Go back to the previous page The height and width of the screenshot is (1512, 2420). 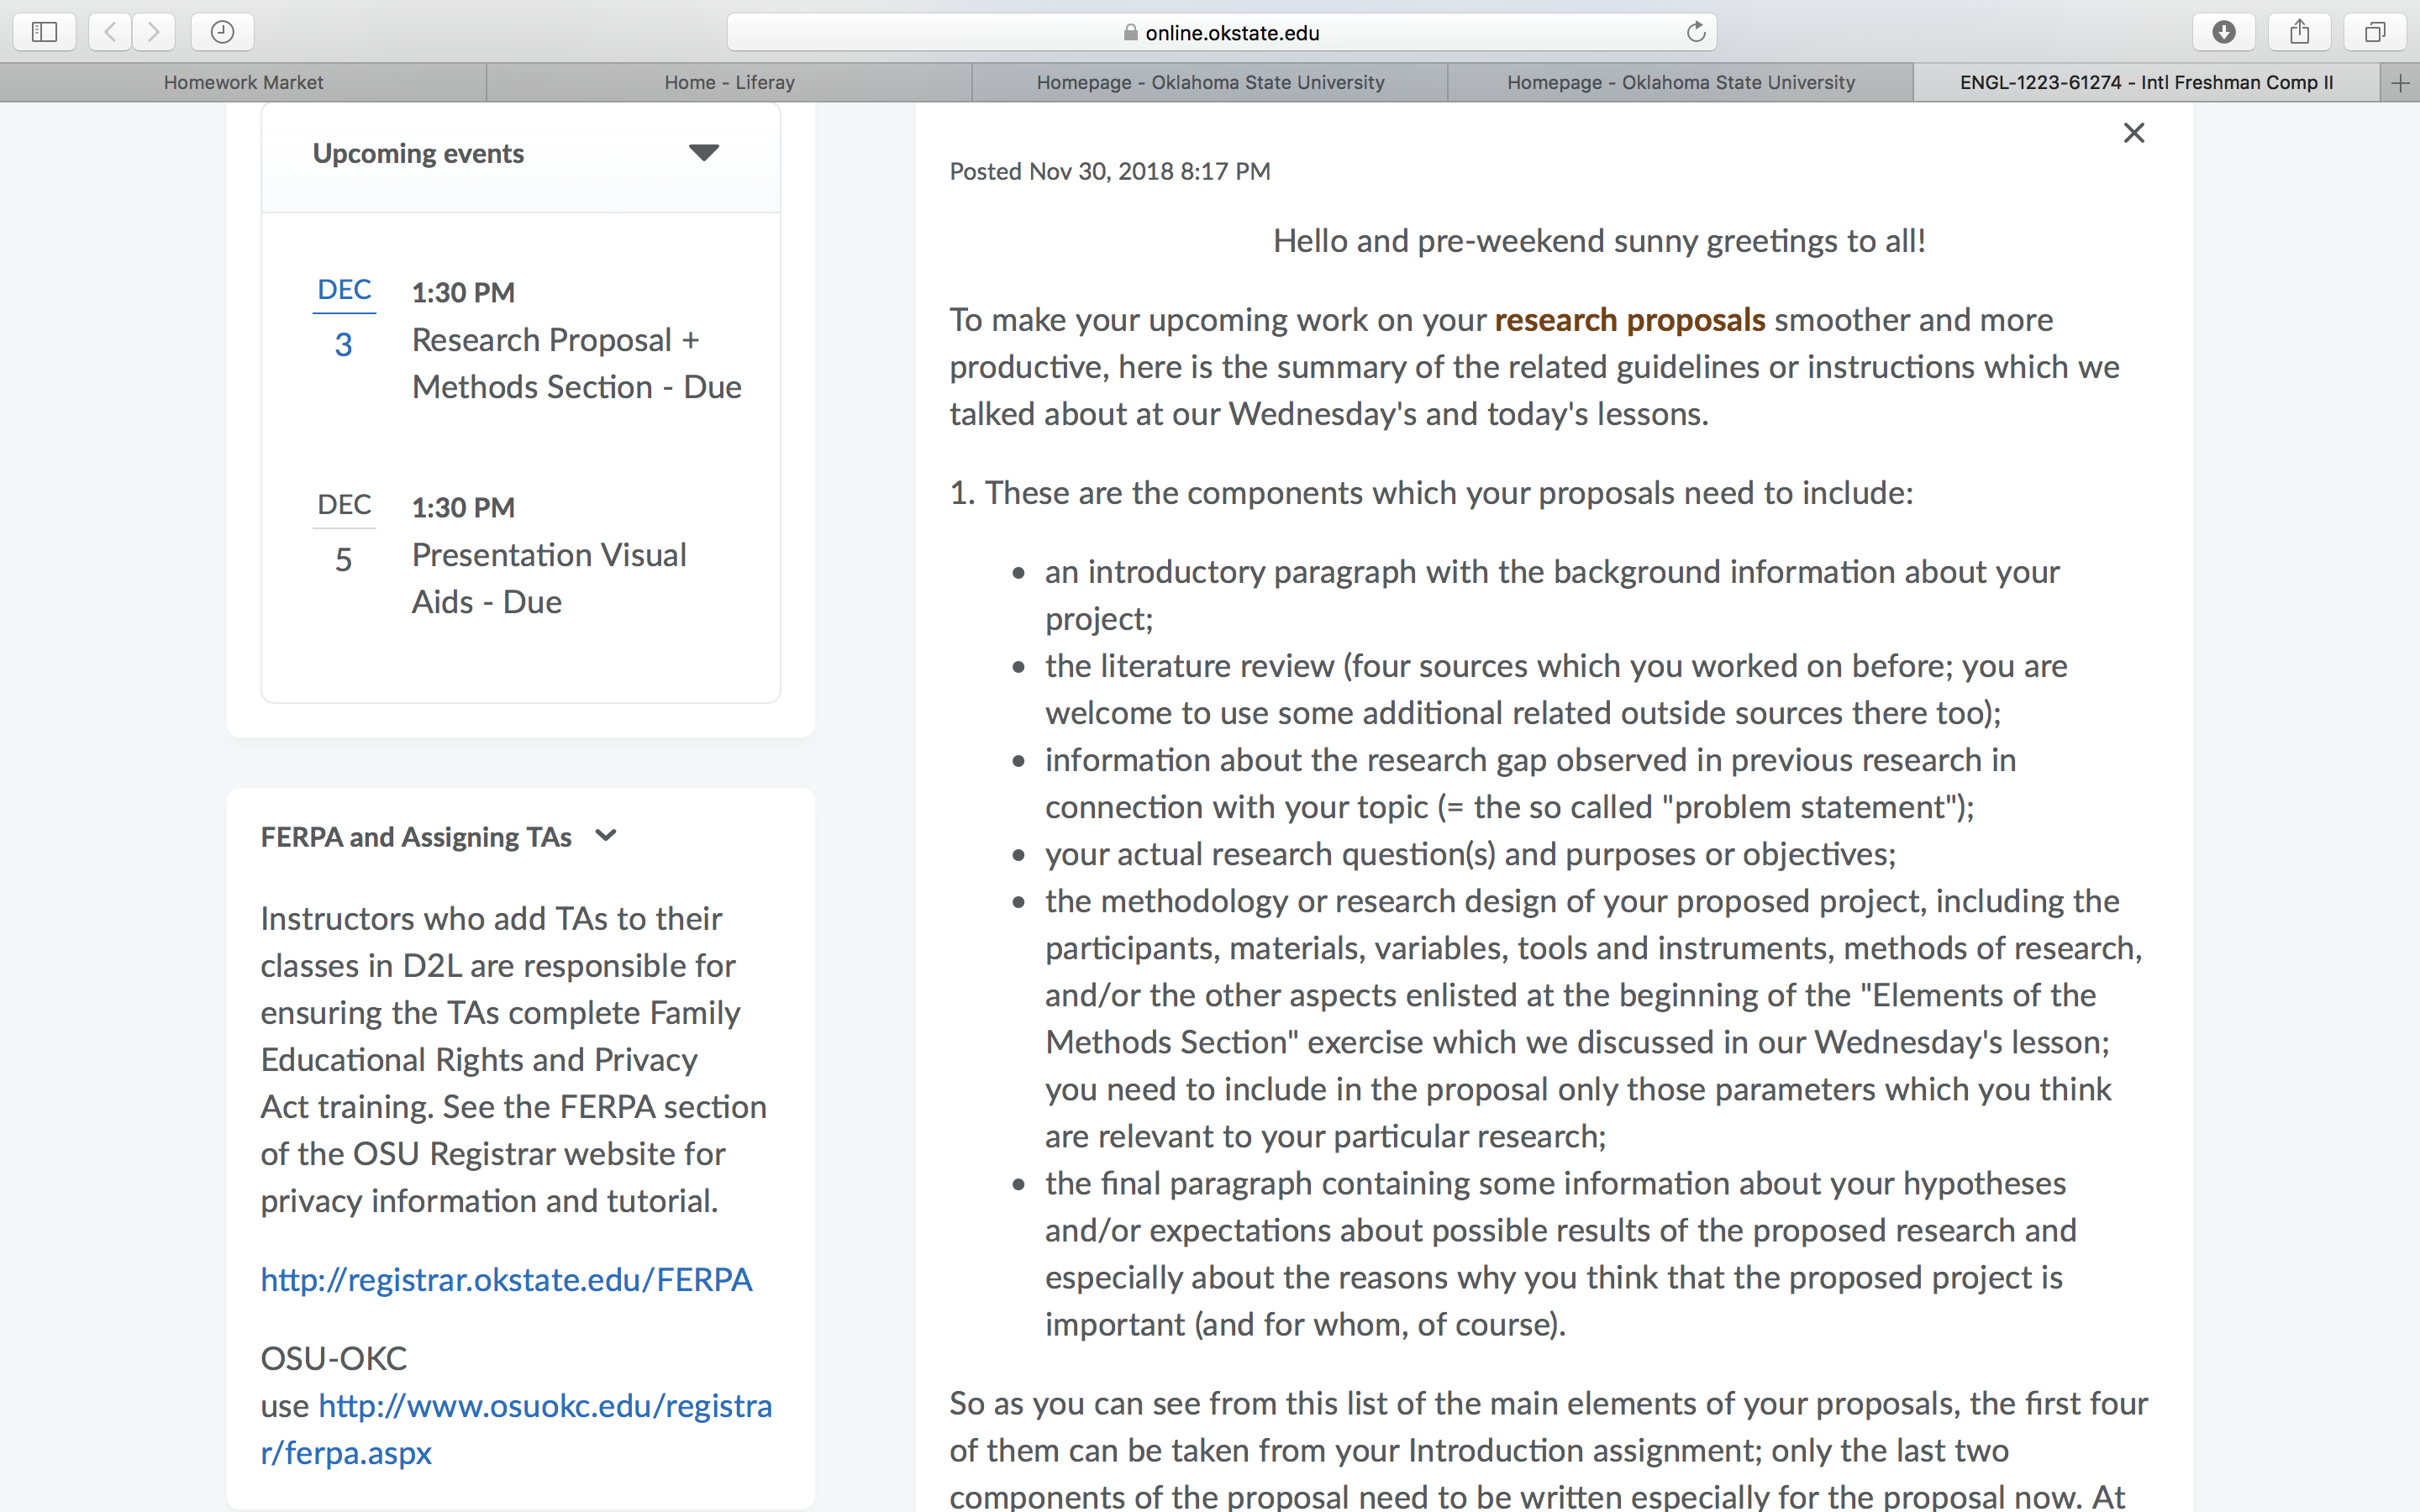point(110,32)
